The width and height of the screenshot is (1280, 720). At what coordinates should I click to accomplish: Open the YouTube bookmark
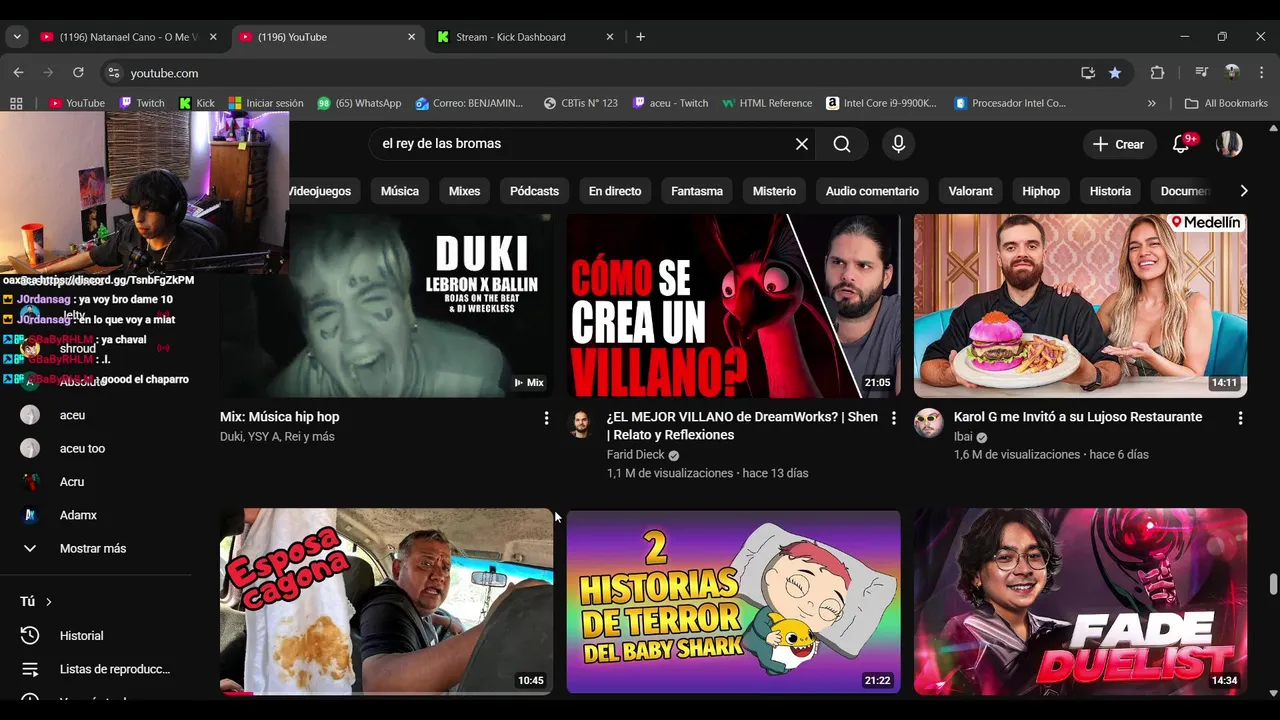(77, 103)
